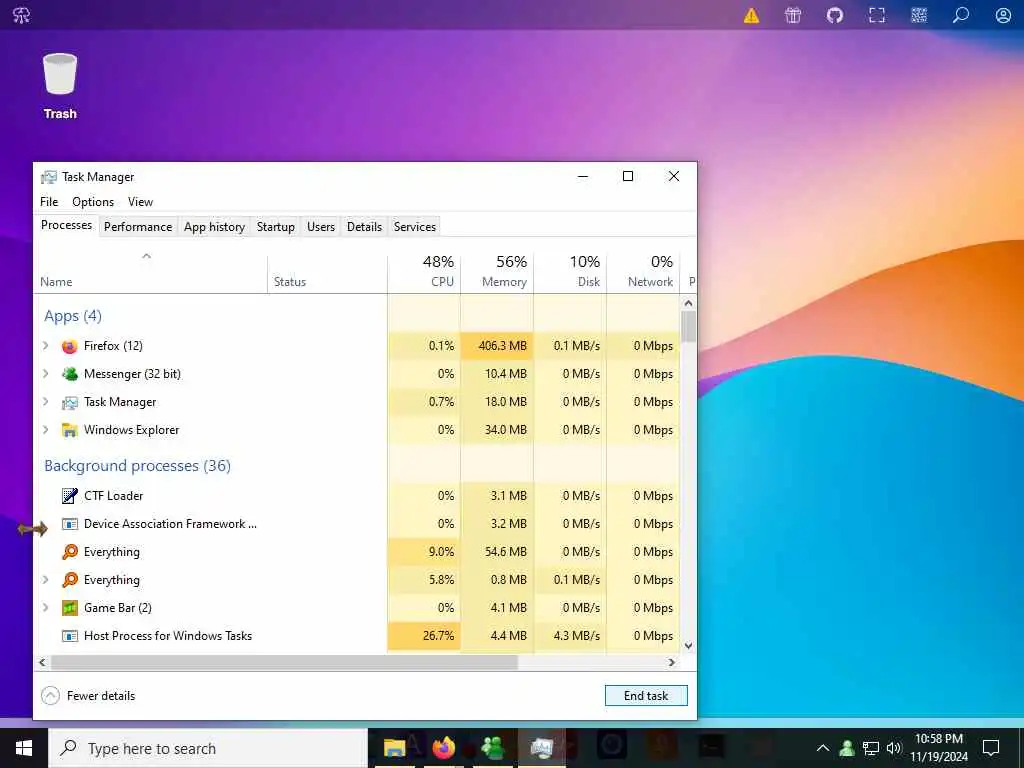Click the horizontal scrollbar right arrow
Image resolution: width=1024 pixels, height=768 pixels.
[671, 662]
